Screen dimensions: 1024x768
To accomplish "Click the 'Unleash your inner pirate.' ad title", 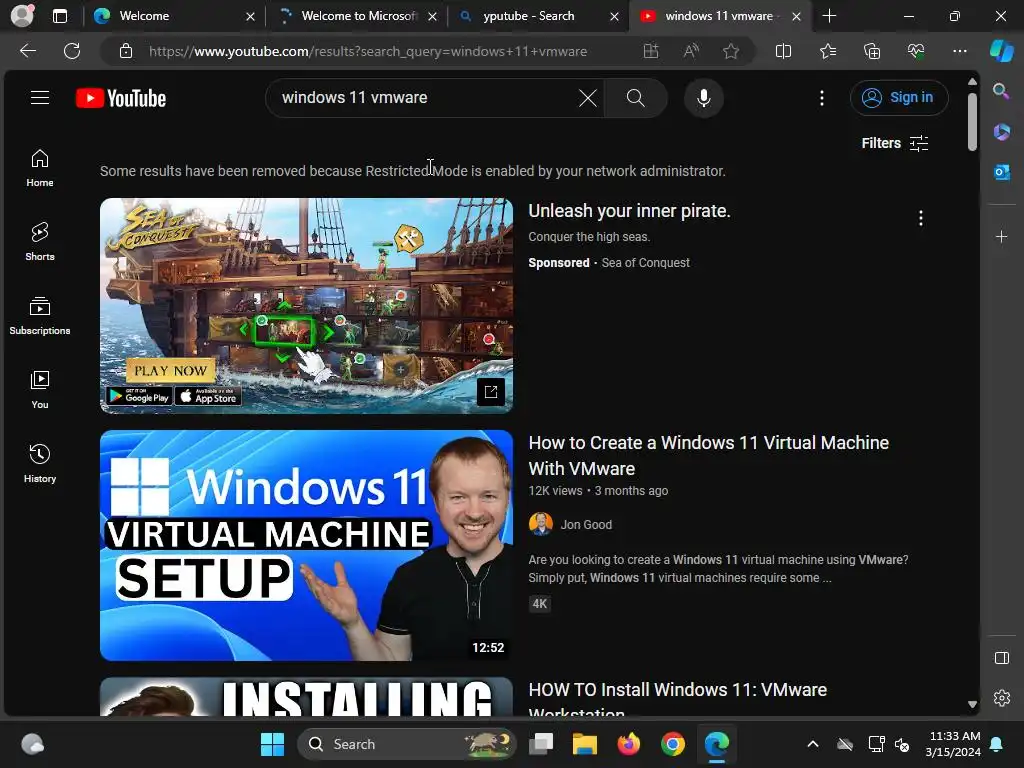I will pyautogui.click(x=629, y=211).
